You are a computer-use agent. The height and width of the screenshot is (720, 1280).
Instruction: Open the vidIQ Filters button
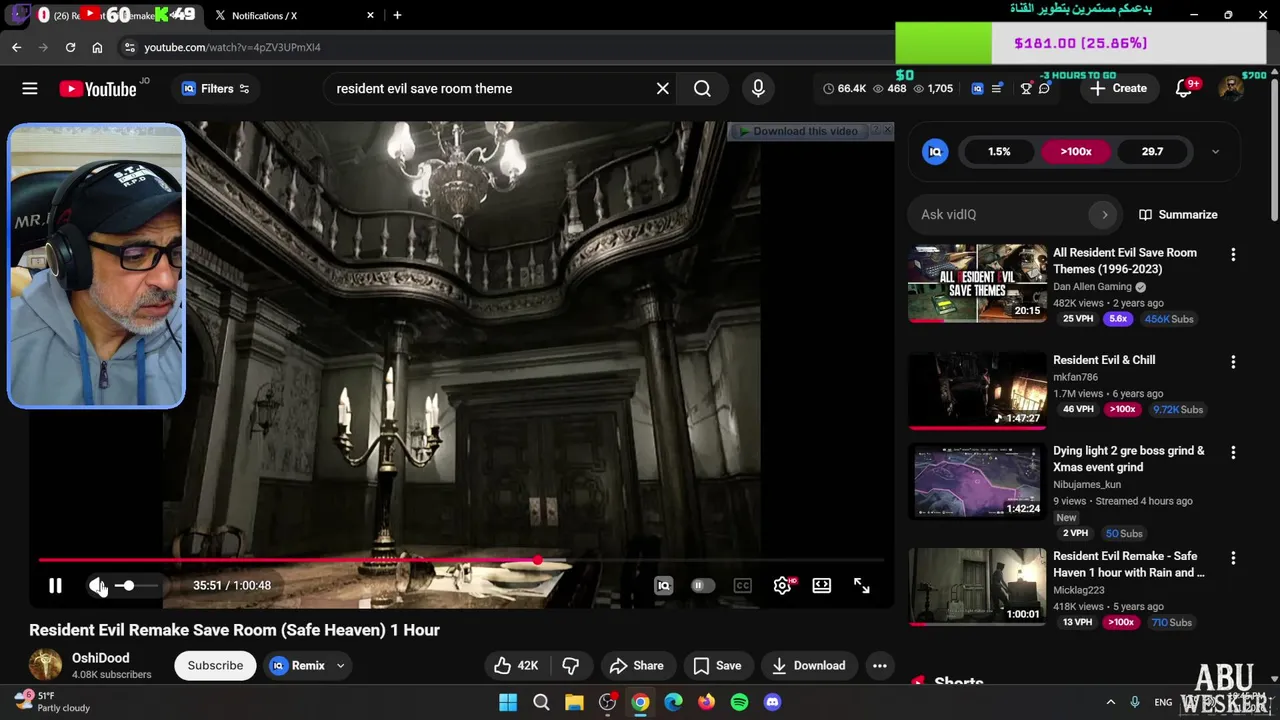215,88
